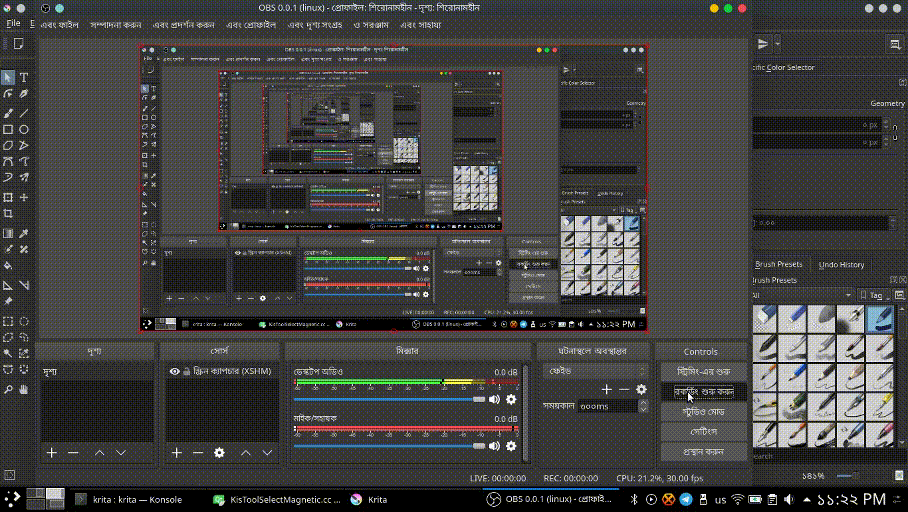Expand the system tray hidden icons arrow
This screenshot has height=512, width=908.
[x=807, y=499]
